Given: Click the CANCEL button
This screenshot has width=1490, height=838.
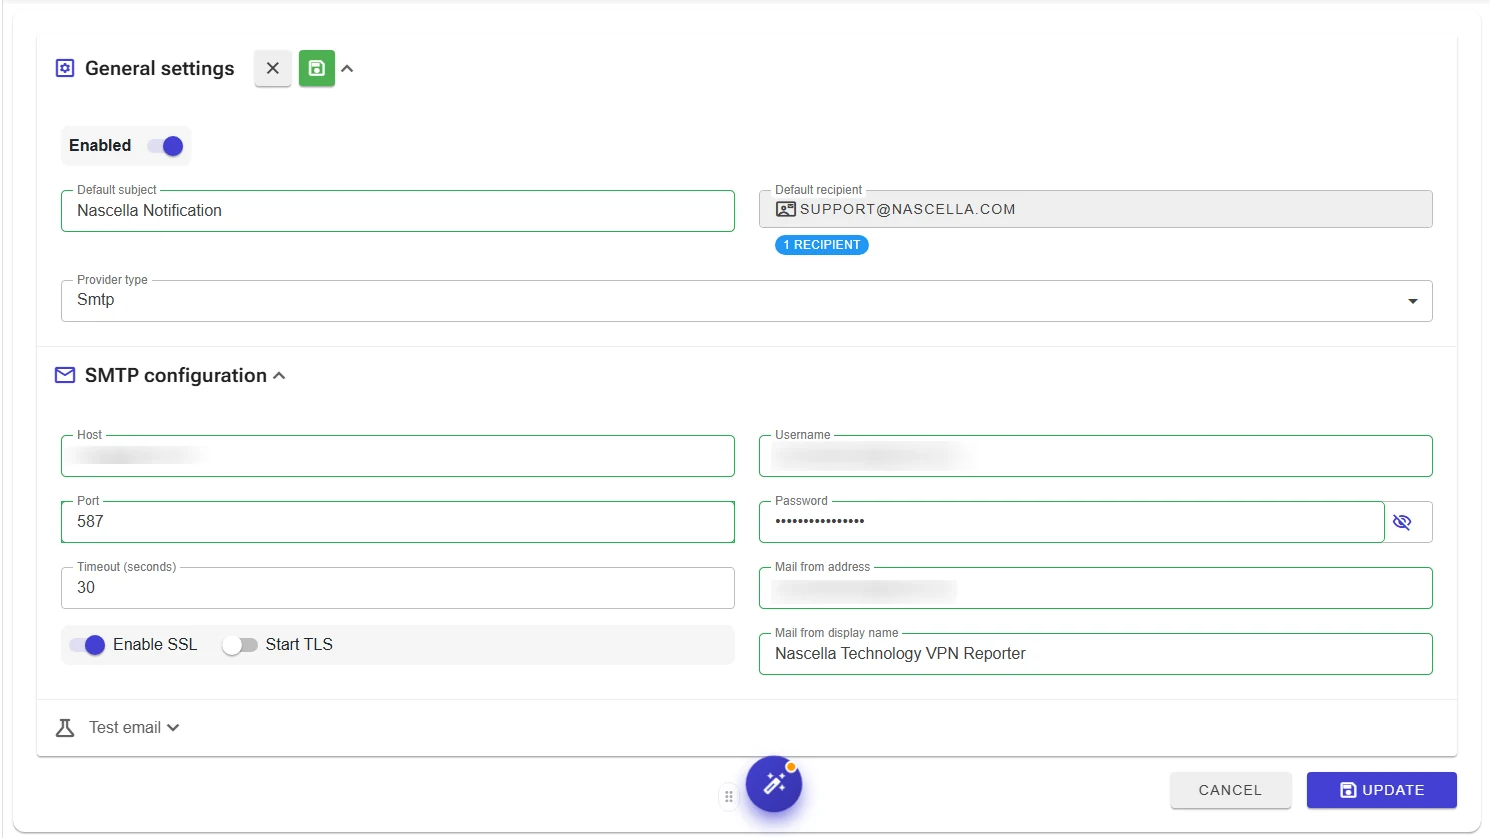Looking at the screenshot, I should [x=1231, y=790].
